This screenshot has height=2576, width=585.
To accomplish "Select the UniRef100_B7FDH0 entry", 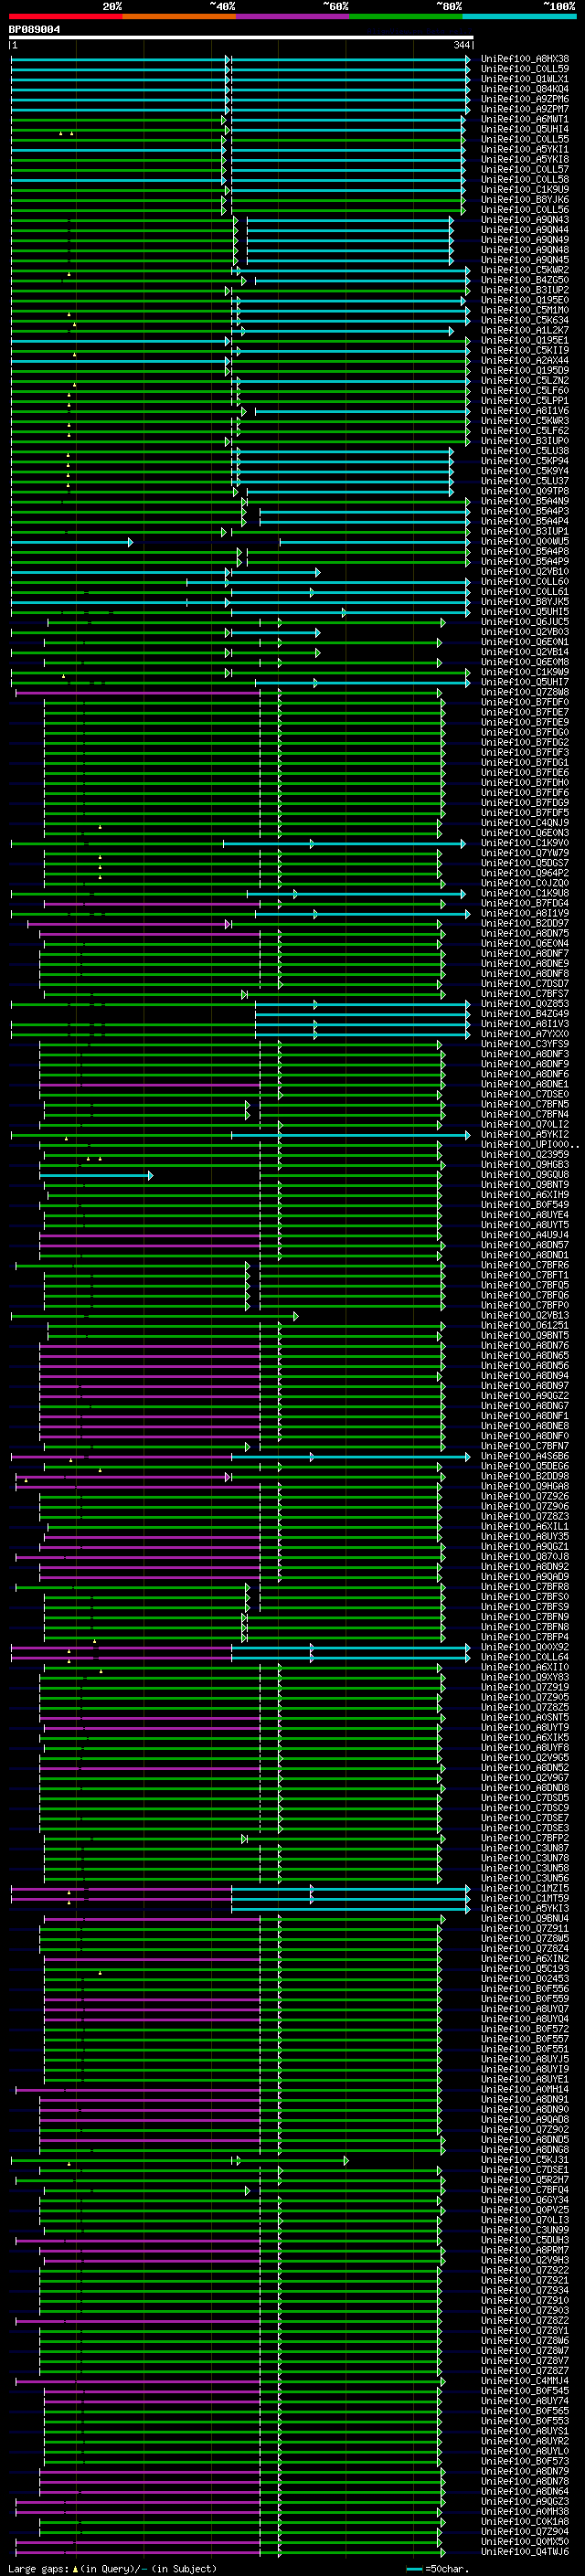I will pyautogui.click(x=524, y=783).
